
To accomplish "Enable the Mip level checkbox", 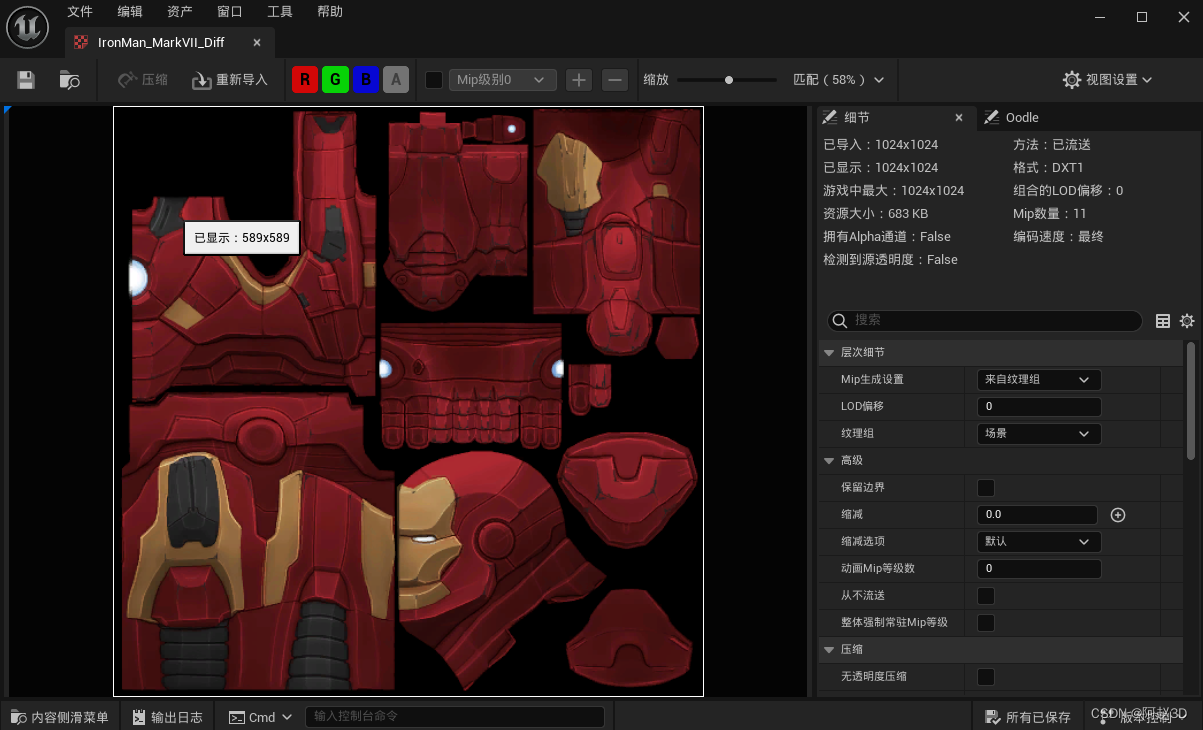I will [x=434, y=80].
